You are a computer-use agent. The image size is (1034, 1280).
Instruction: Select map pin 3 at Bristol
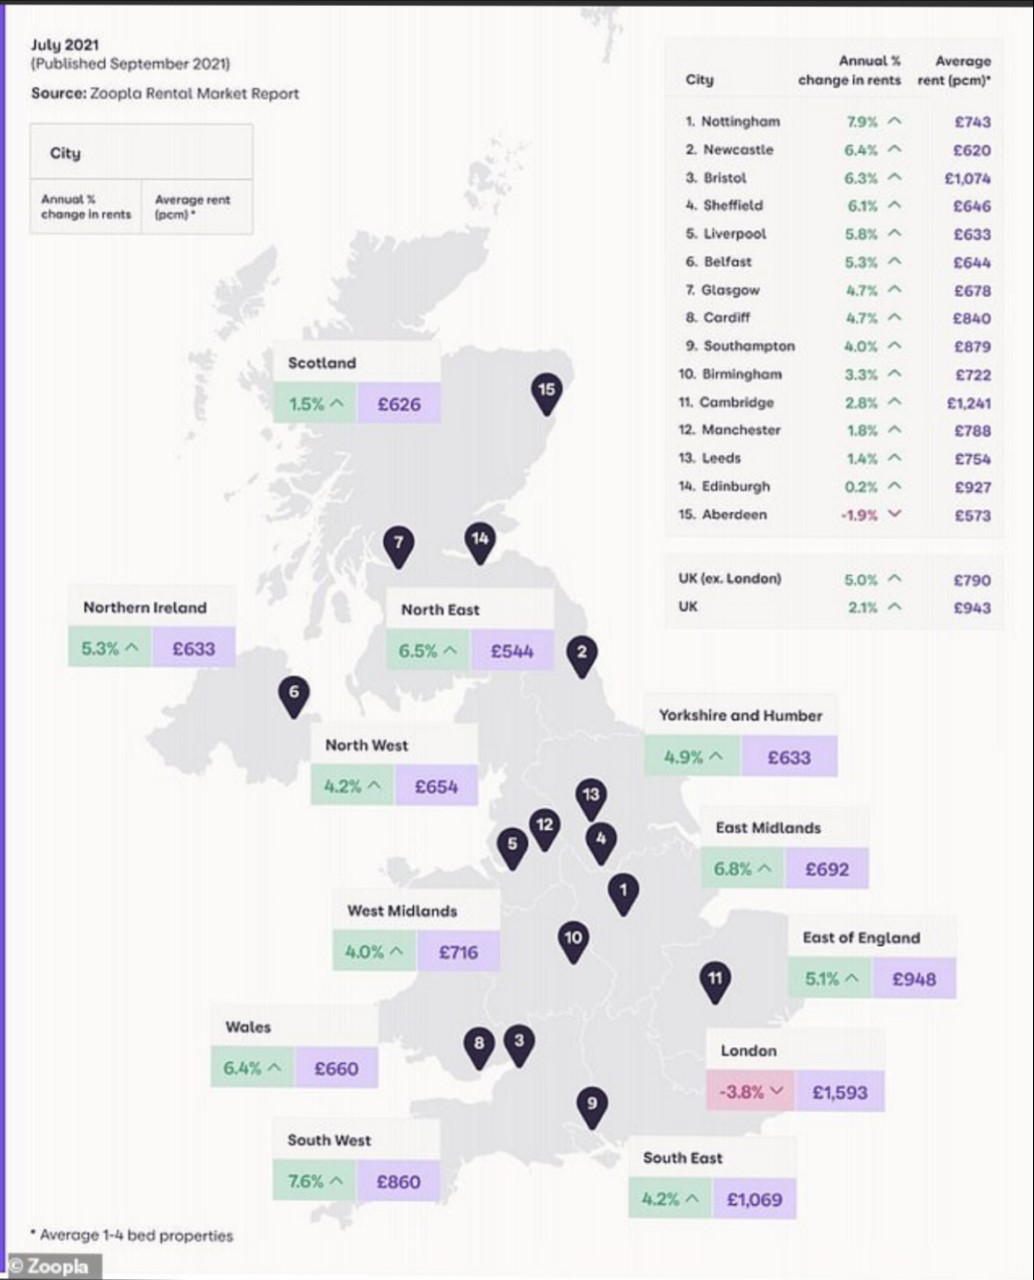518,1045
